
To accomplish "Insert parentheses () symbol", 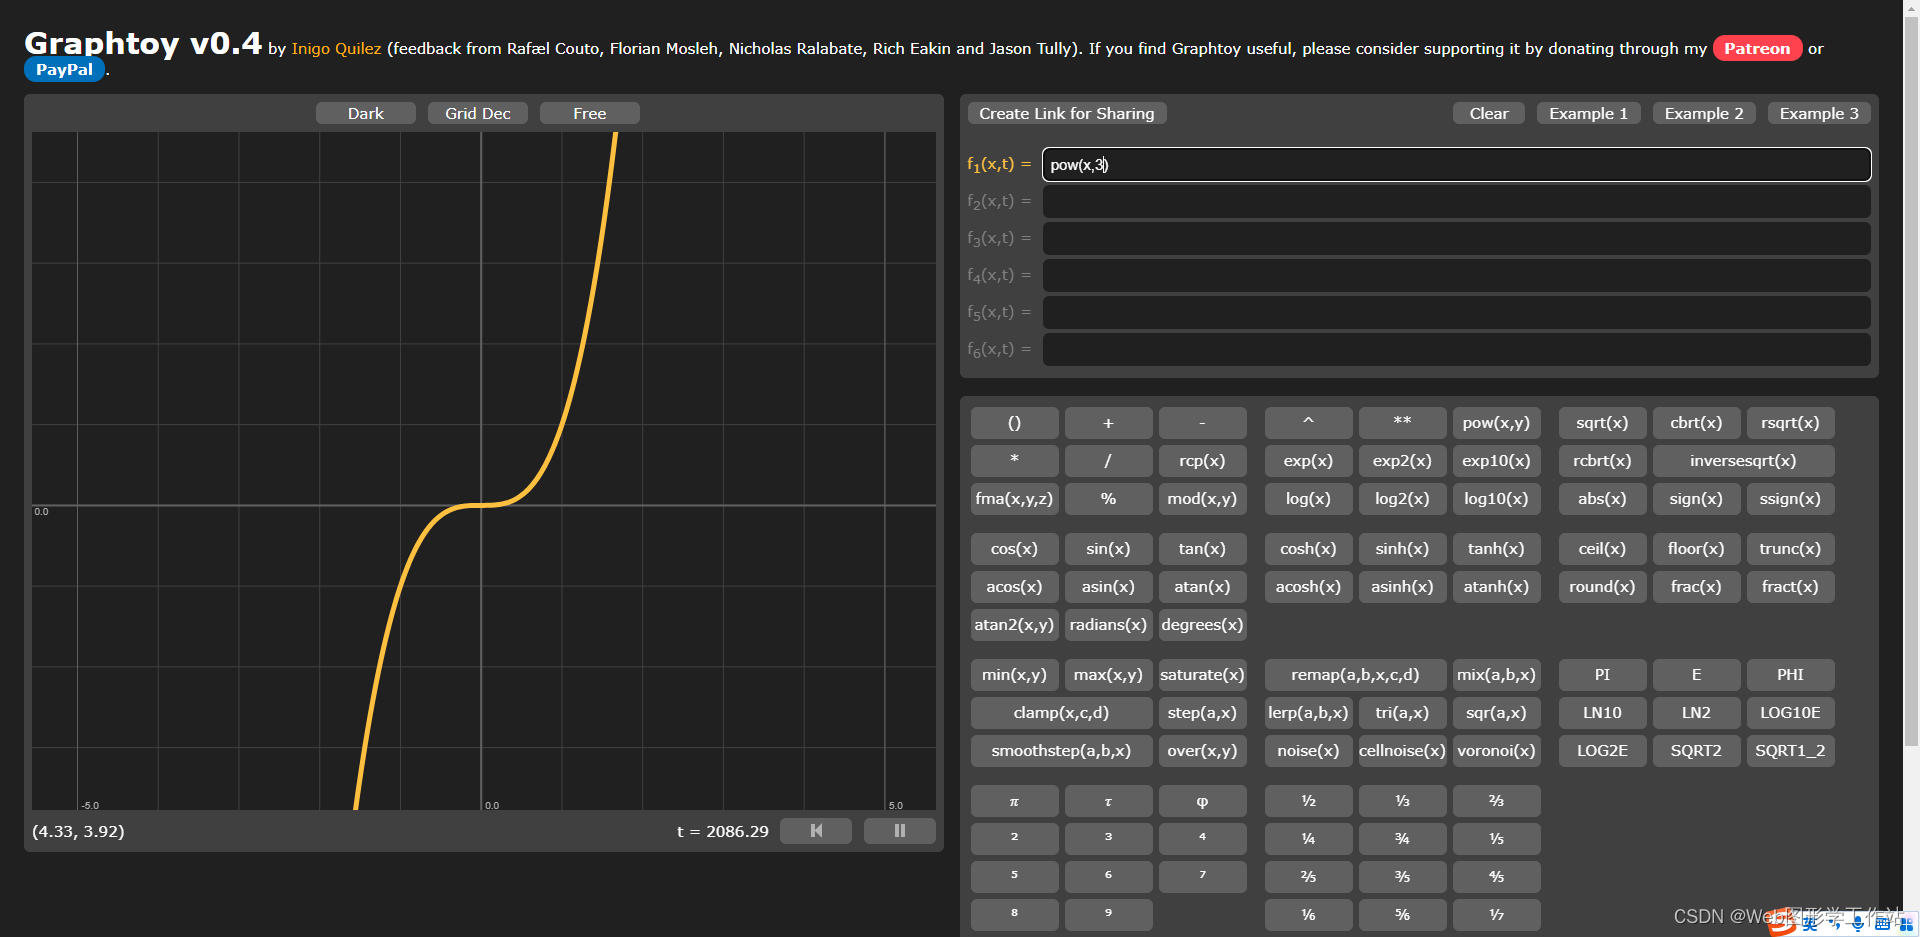I will coord(1014,423).
